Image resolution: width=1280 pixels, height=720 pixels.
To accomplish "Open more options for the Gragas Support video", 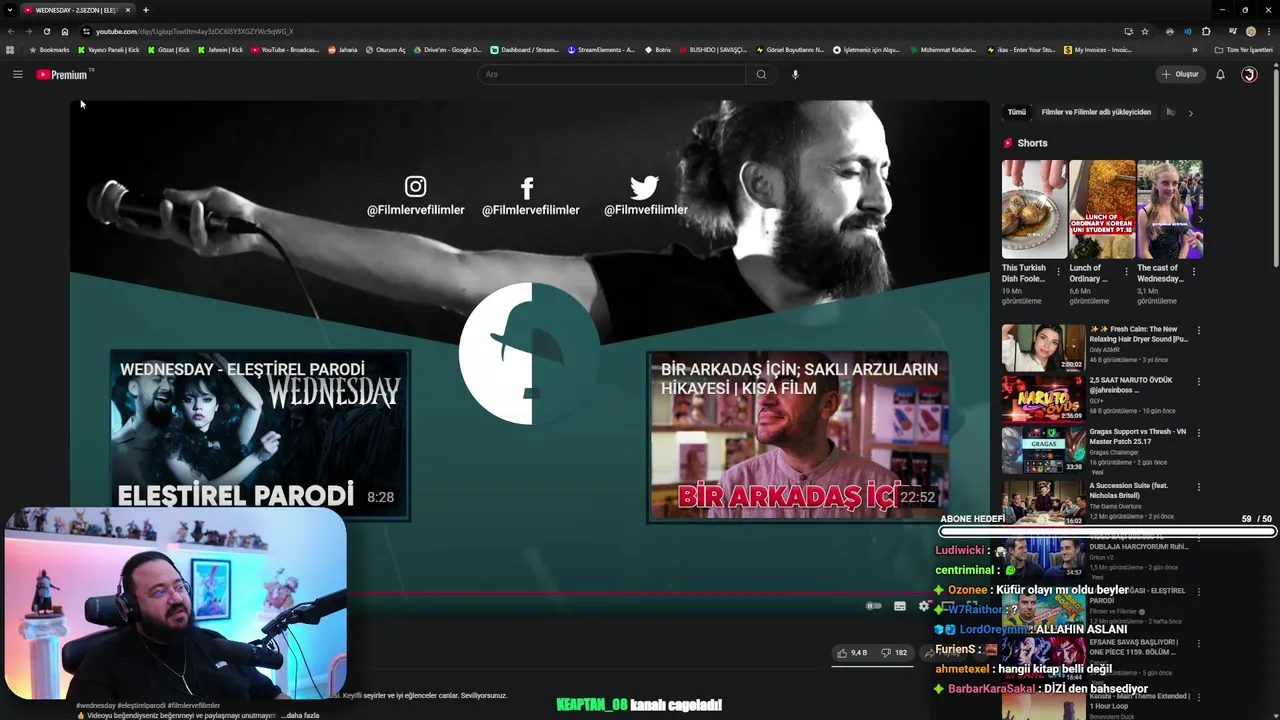I will tap(1198, 433).
